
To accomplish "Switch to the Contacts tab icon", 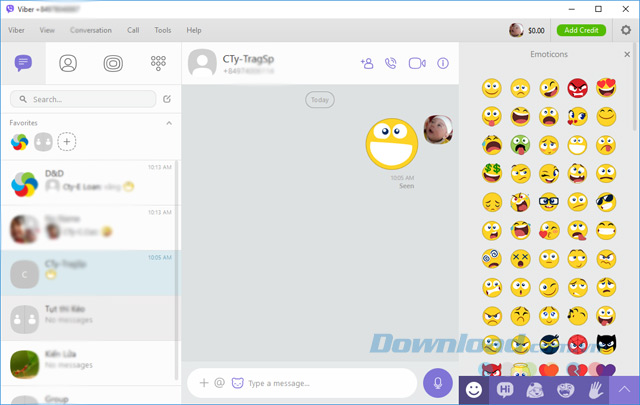I will (68, 63).
